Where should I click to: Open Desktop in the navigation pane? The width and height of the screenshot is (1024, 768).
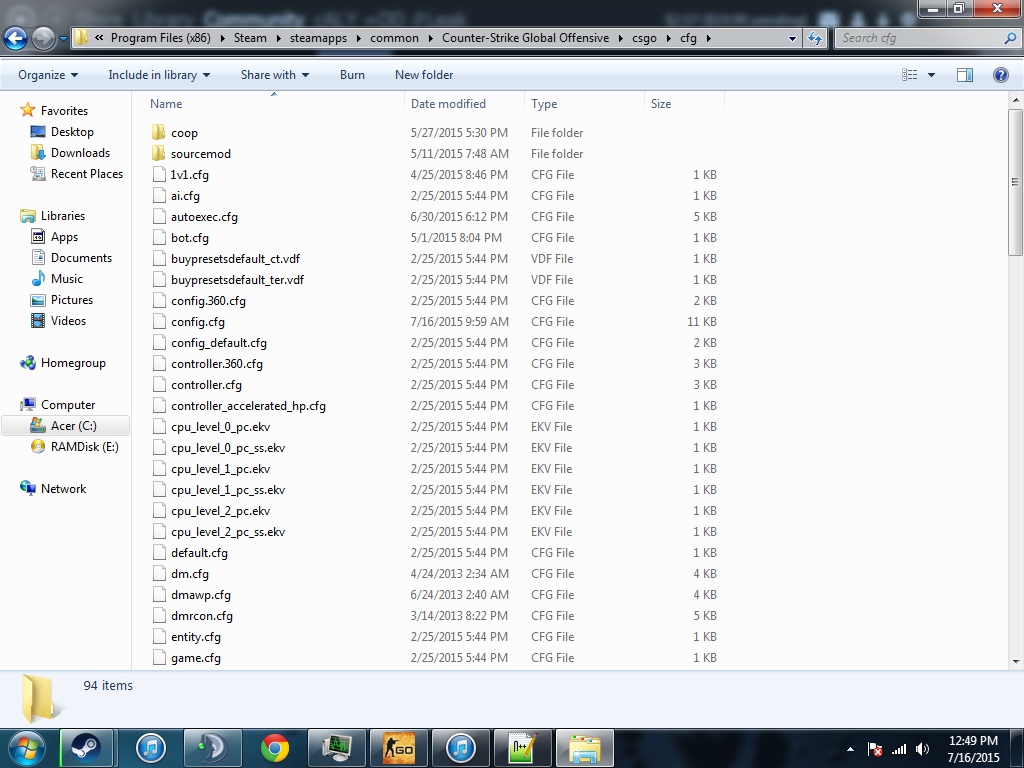tap(72, 132)
